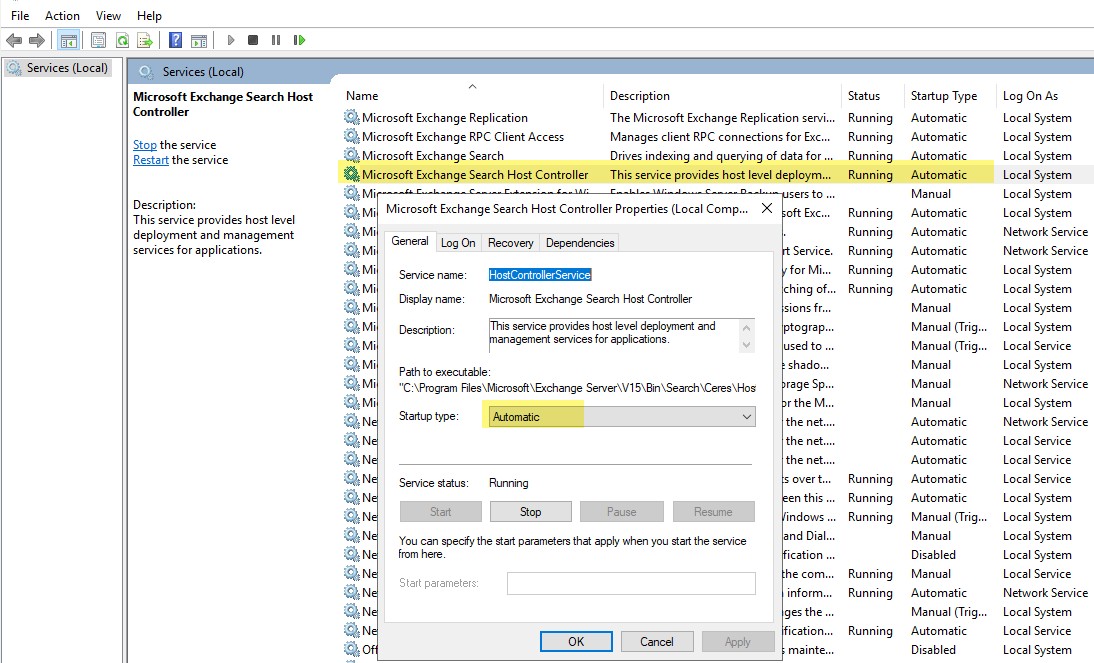This screenshot has width=1094, height=663.
Task: Click the Stop Service square icon
Action: coord(253,40)
